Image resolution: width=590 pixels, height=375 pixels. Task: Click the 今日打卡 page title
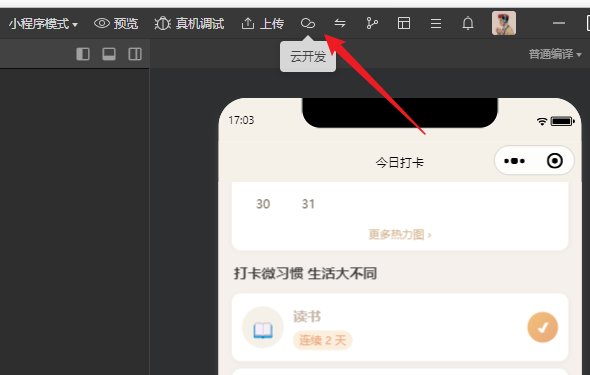coord(400,162)
